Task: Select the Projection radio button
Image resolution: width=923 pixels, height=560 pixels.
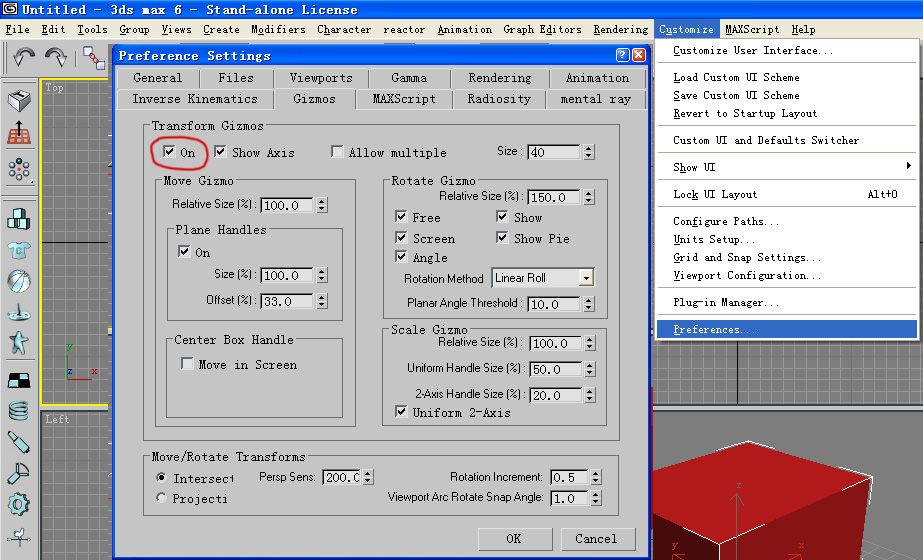Action: (161, 498)
